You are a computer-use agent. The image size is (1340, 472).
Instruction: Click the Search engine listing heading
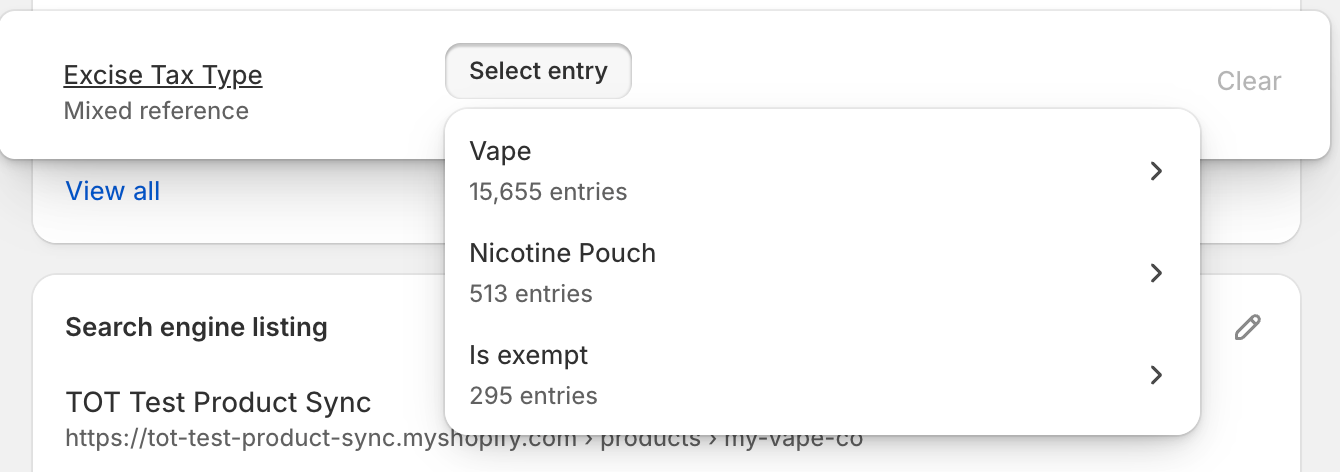[x=196, y=327]
